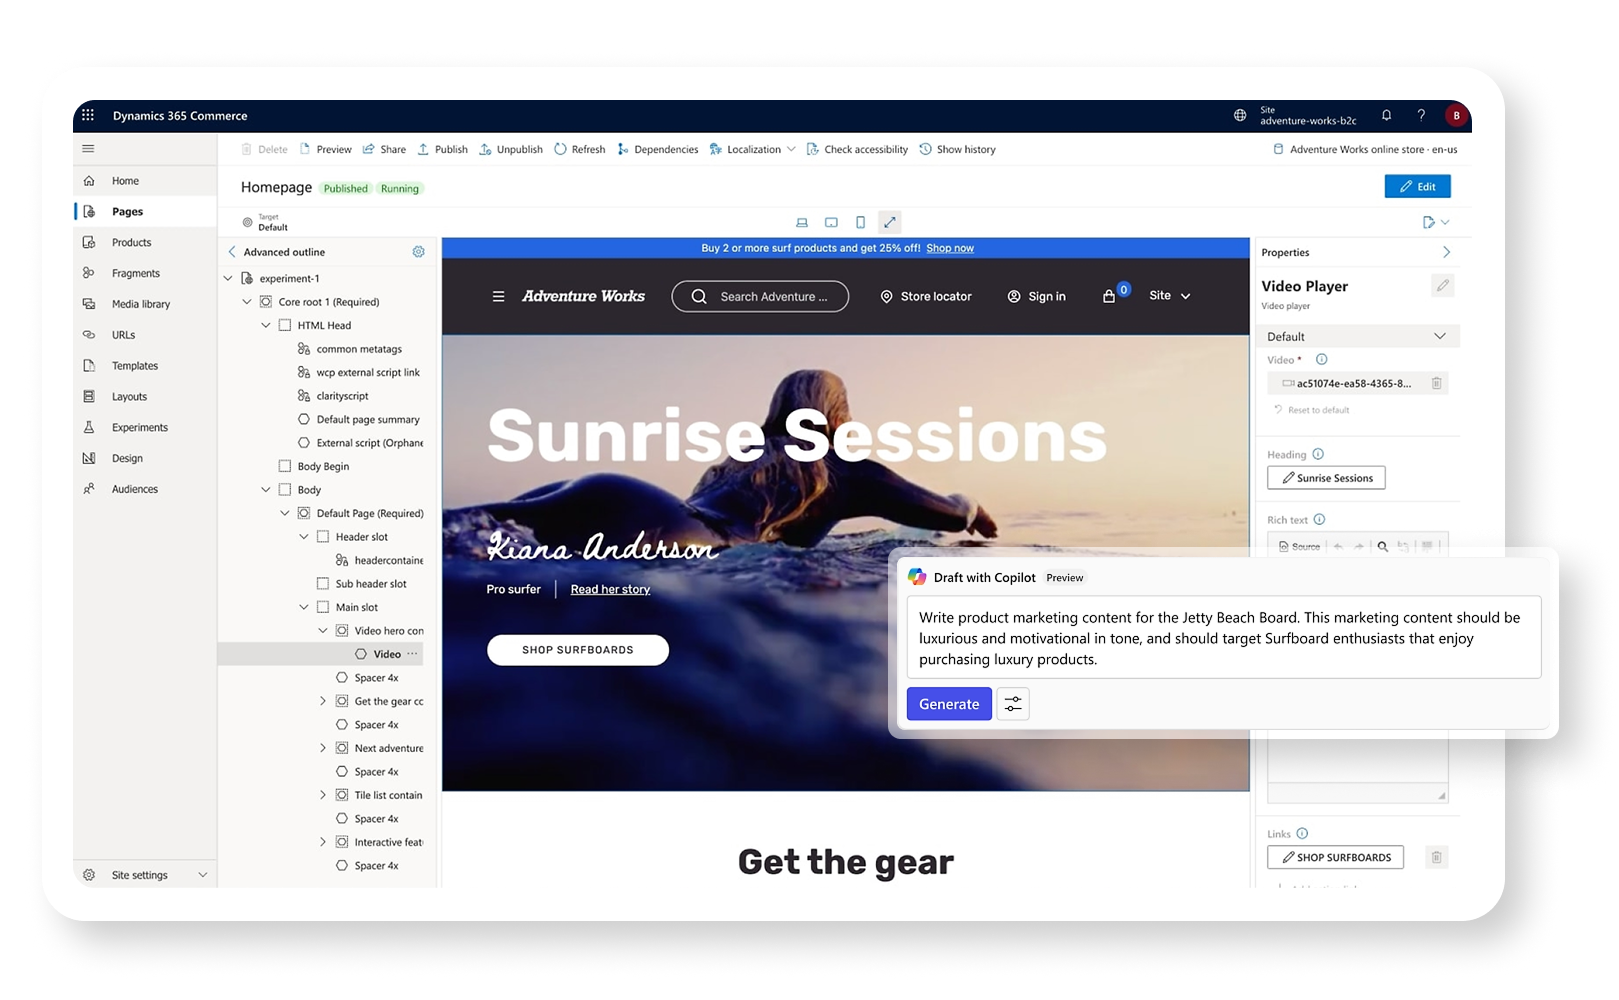Click the Read her story link
This screenshot has height=1000, width=1619.
[610, 589]
